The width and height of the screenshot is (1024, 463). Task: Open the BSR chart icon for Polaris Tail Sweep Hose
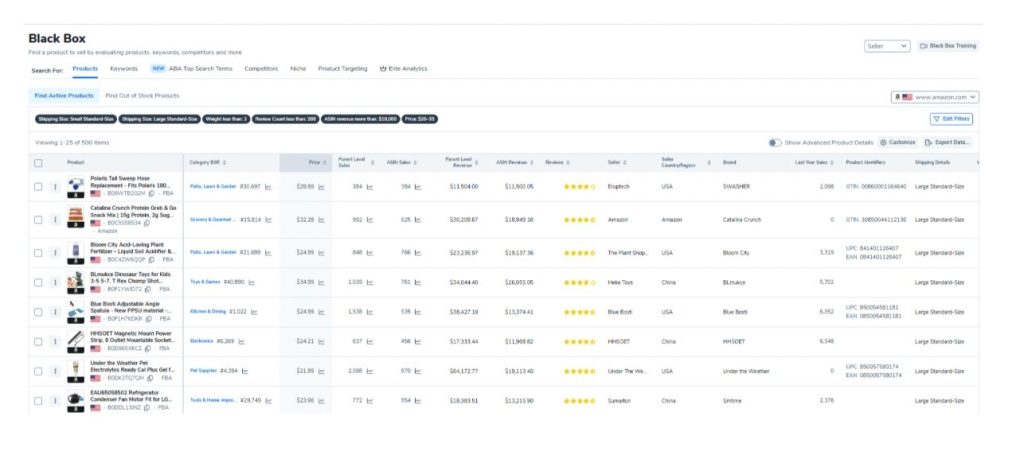pyautogui.click(x=268, y=187)
